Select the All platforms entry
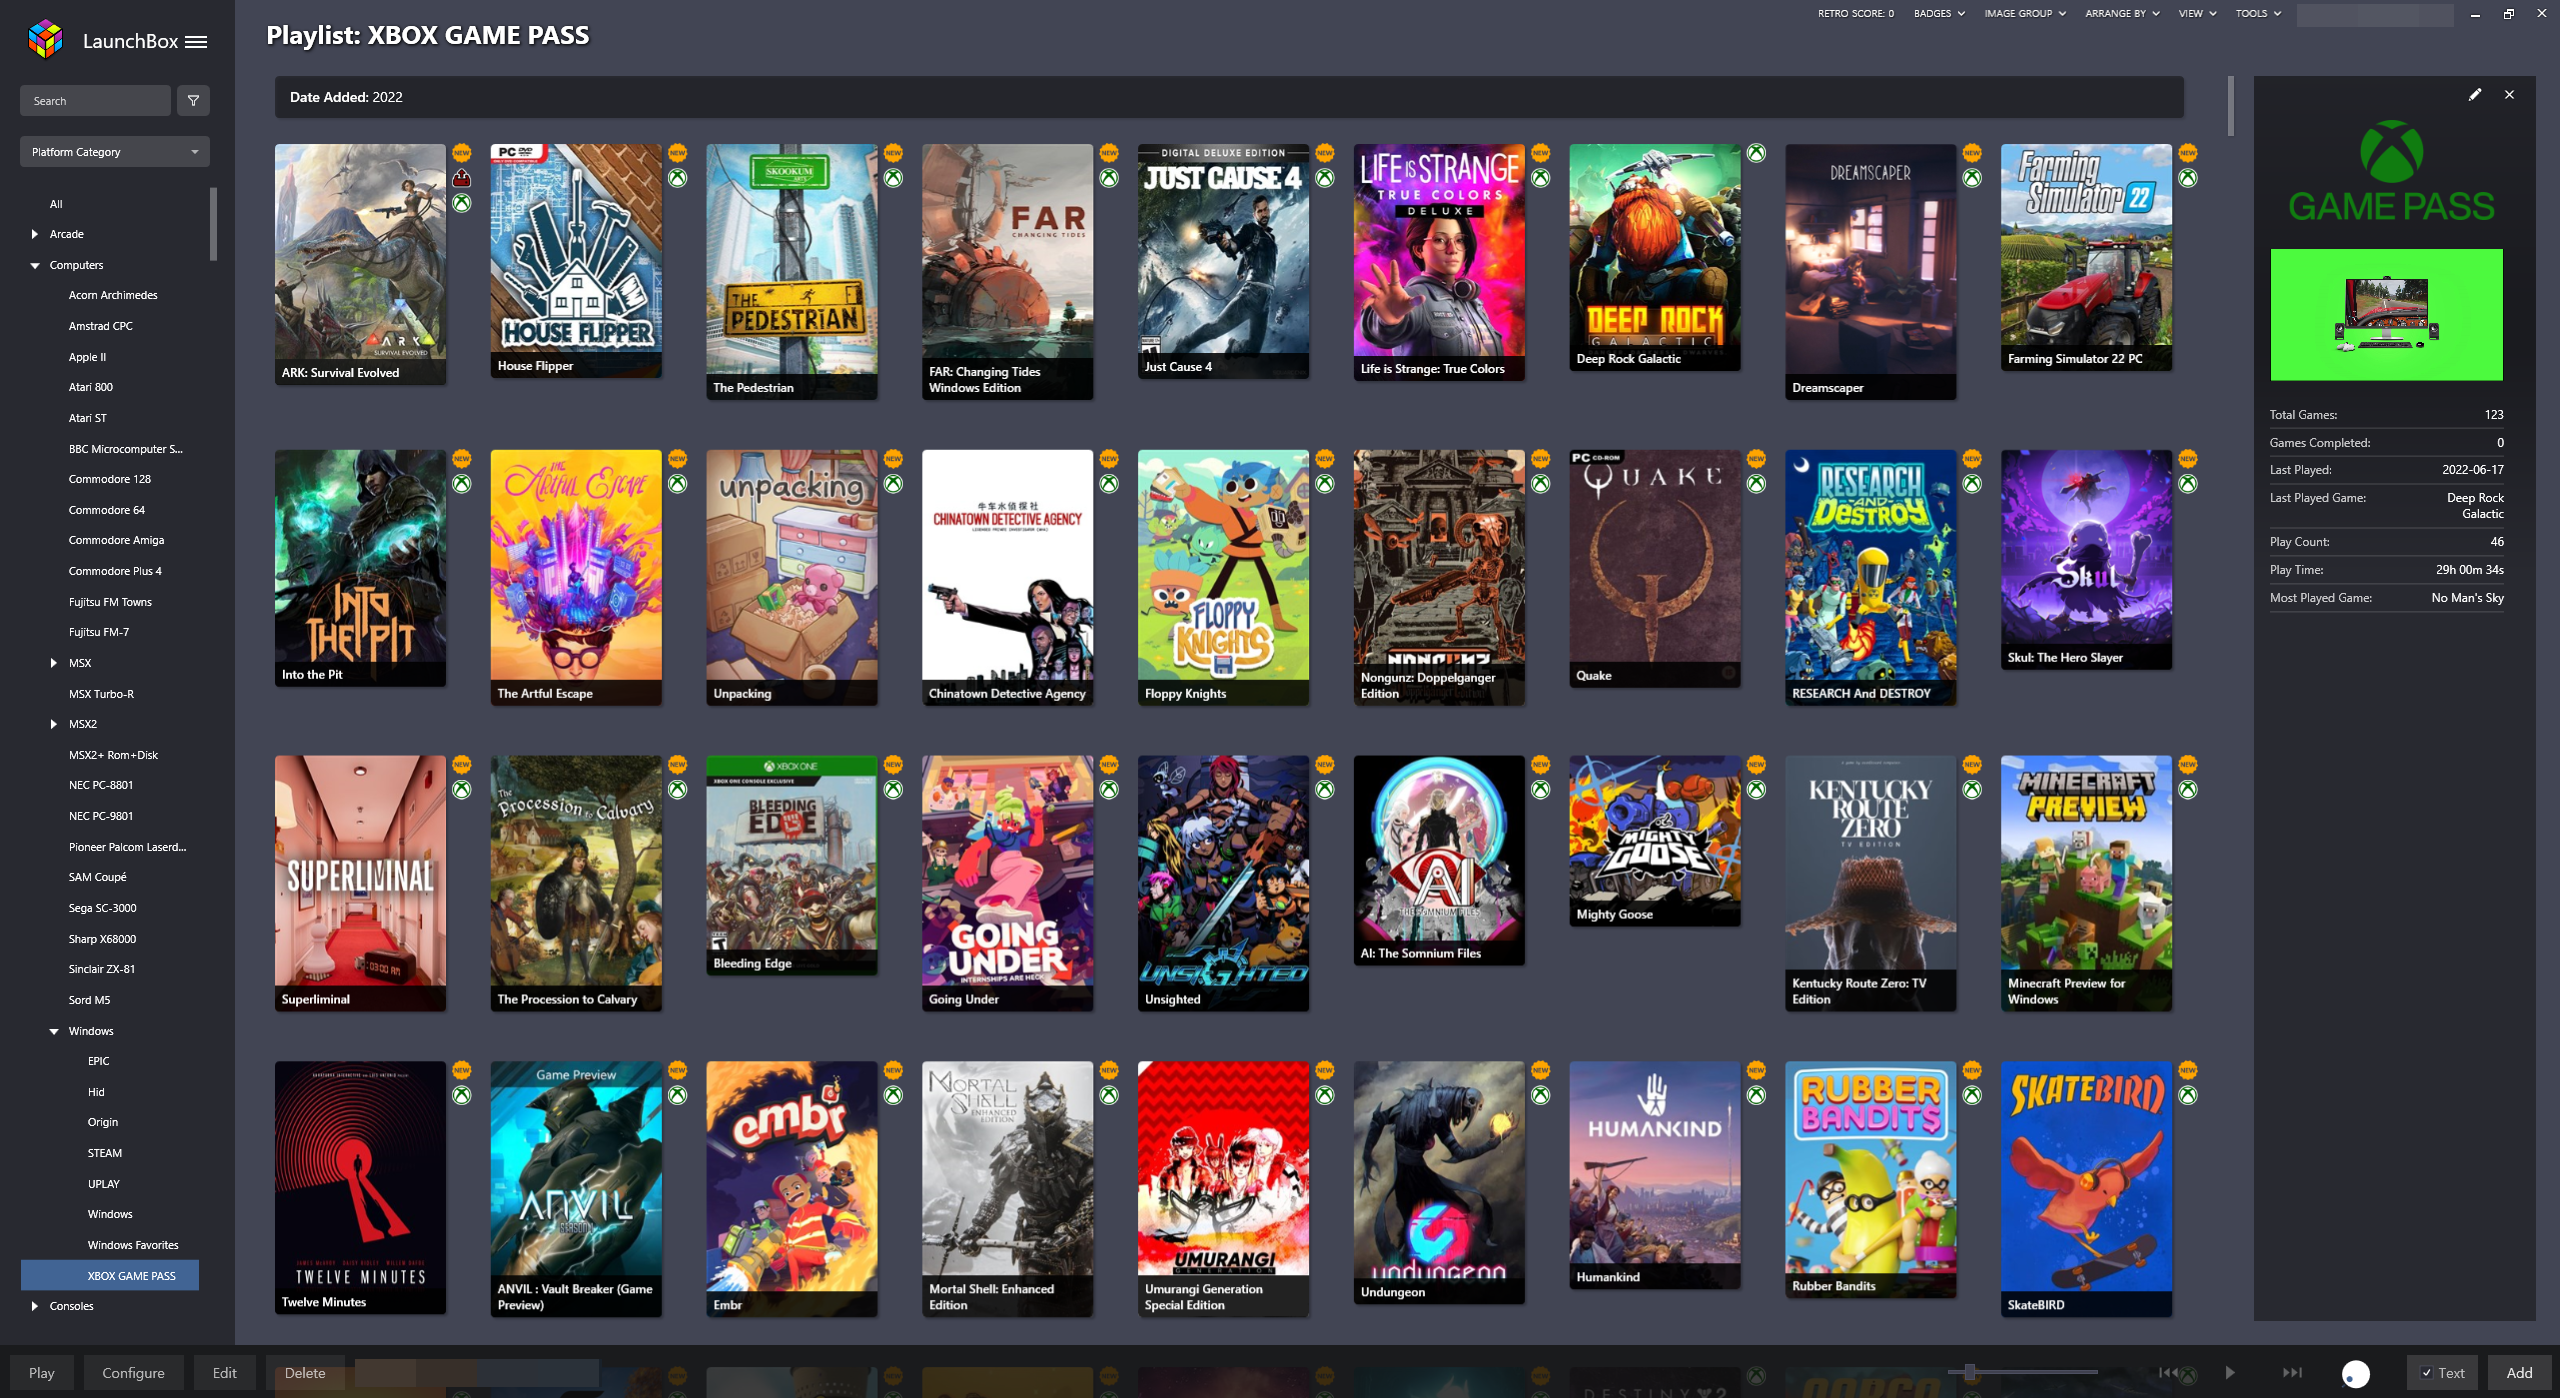 56,204
